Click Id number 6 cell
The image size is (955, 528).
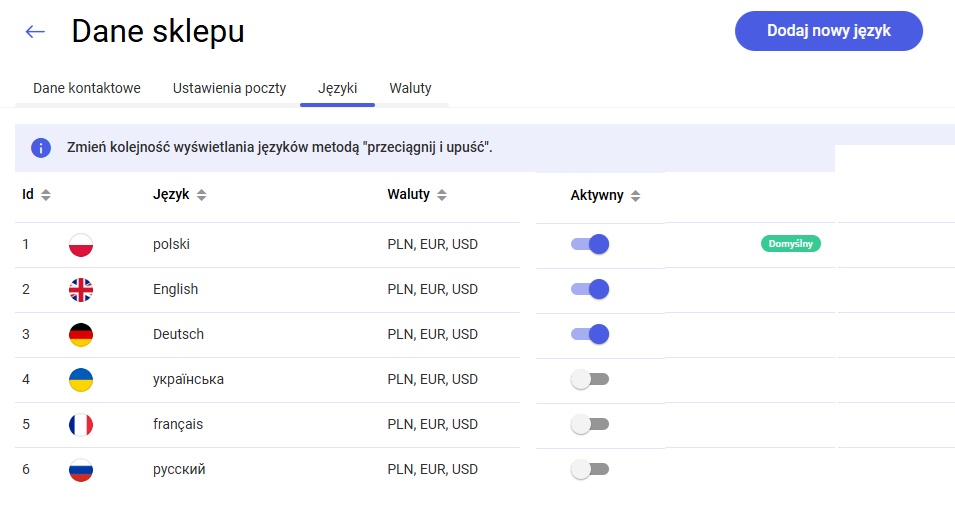(26, 470)
